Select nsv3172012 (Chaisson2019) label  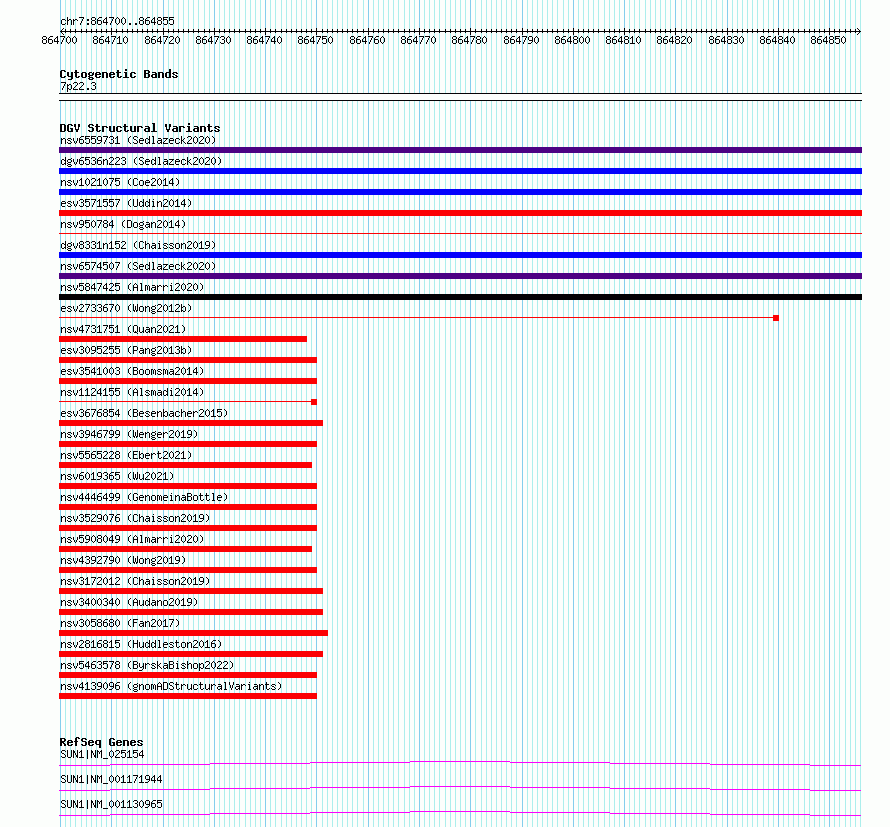tap(135, 581)
